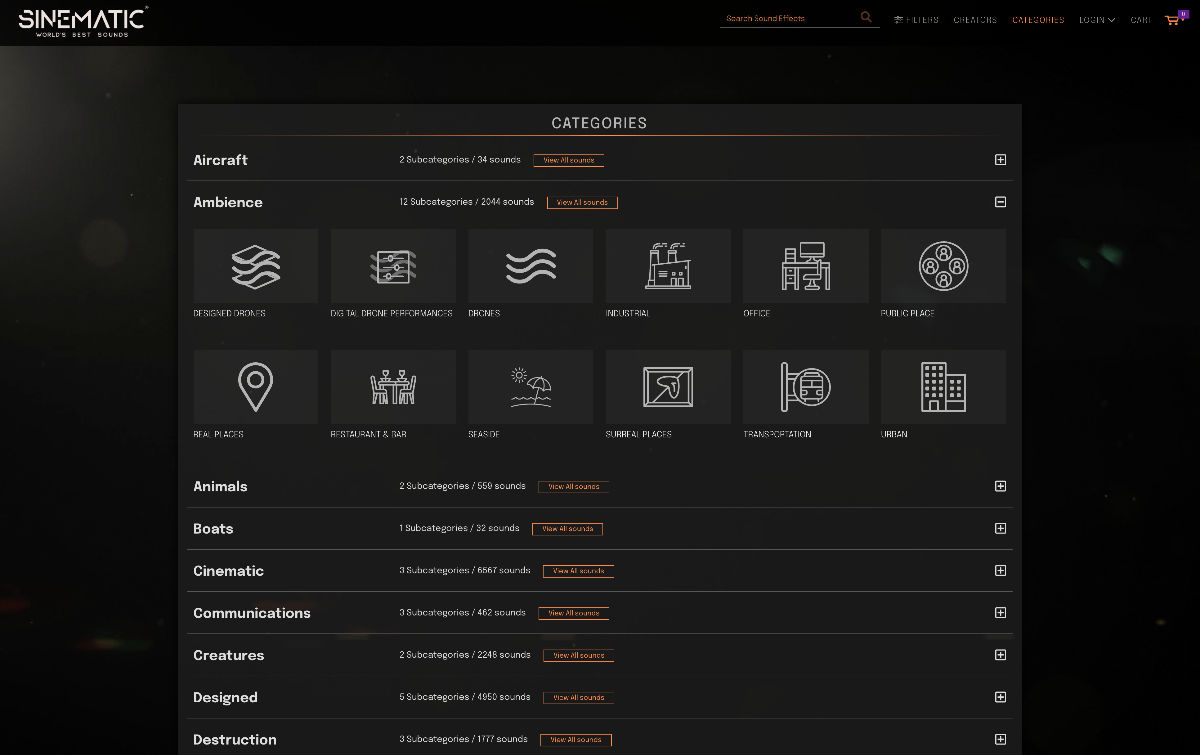Select the Drones waves icon
This screenshot has width=1200, height=755.
[x=530, y=265]
